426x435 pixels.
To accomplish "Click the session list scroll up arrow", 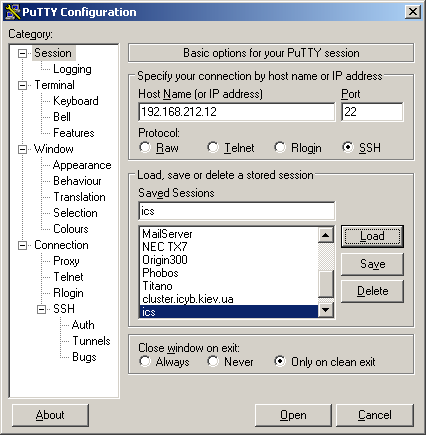I will pos(326,235).
